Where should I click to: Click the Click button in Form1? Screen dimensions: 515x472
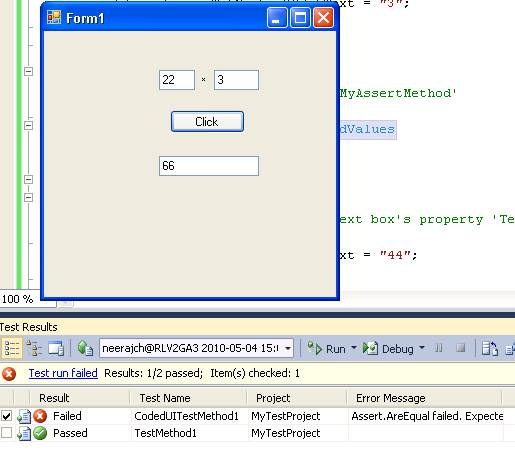click(207, 122)
